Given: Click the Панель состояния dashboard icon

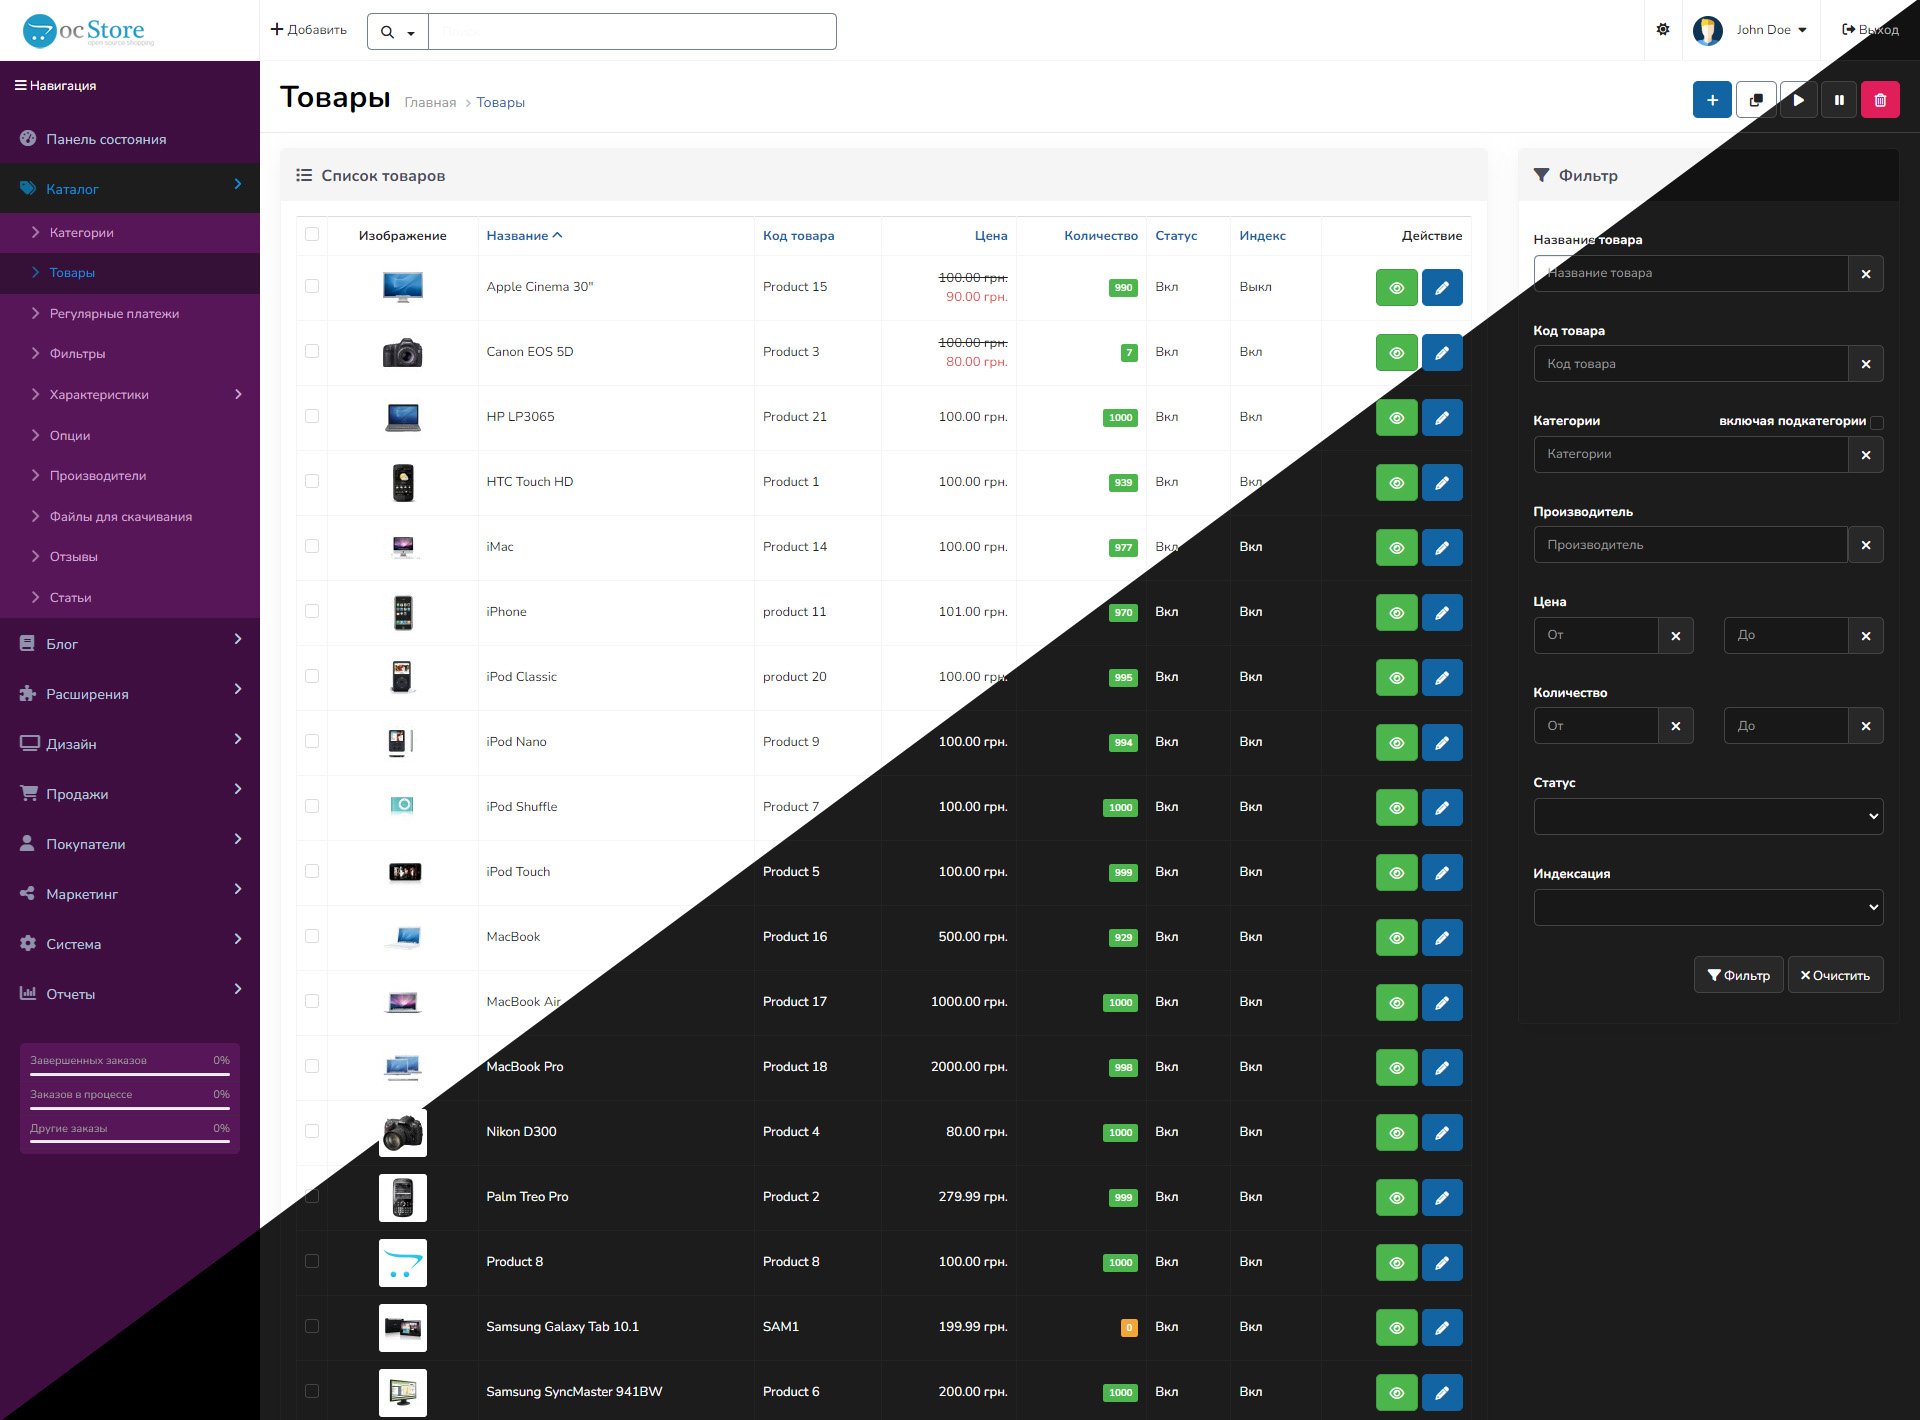Looking at the screenshot, I should (28, 139).
